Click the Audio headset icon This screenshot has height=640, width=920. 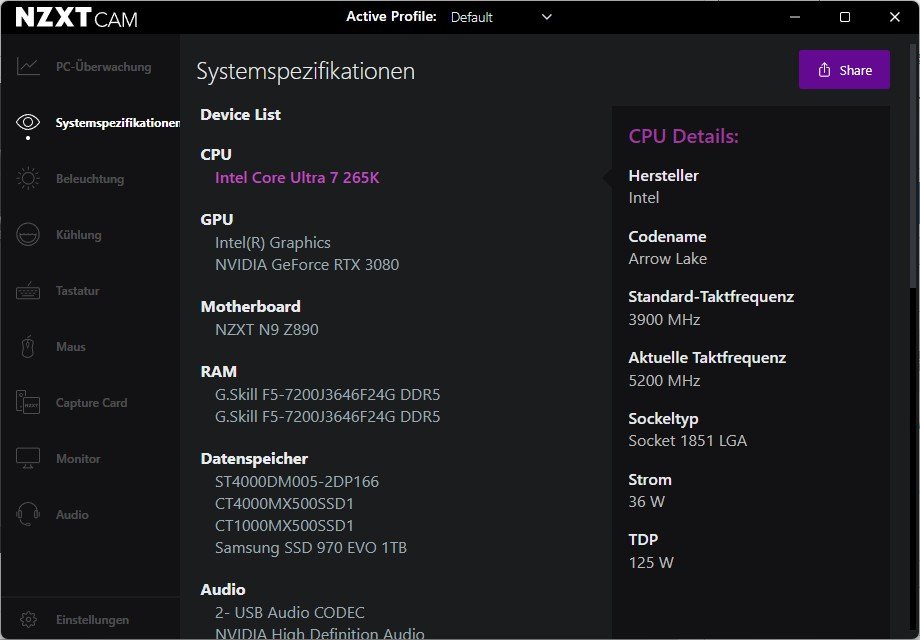point(28,514)
